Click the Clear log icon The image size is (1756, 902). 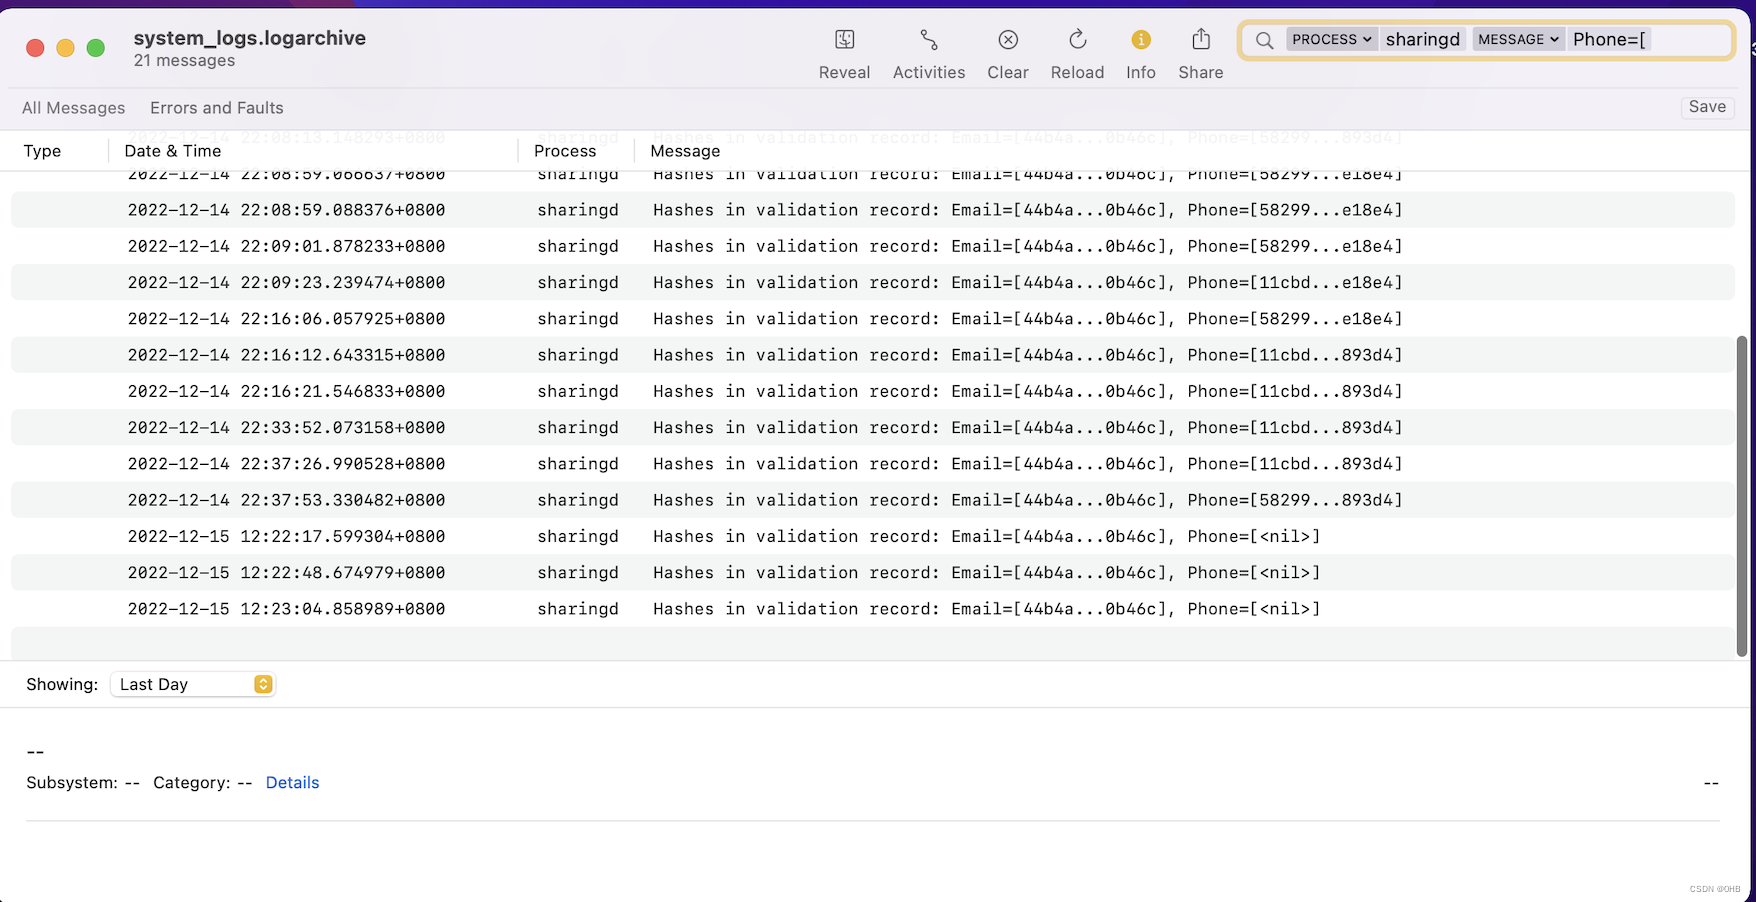click(x=1008, y=40)
